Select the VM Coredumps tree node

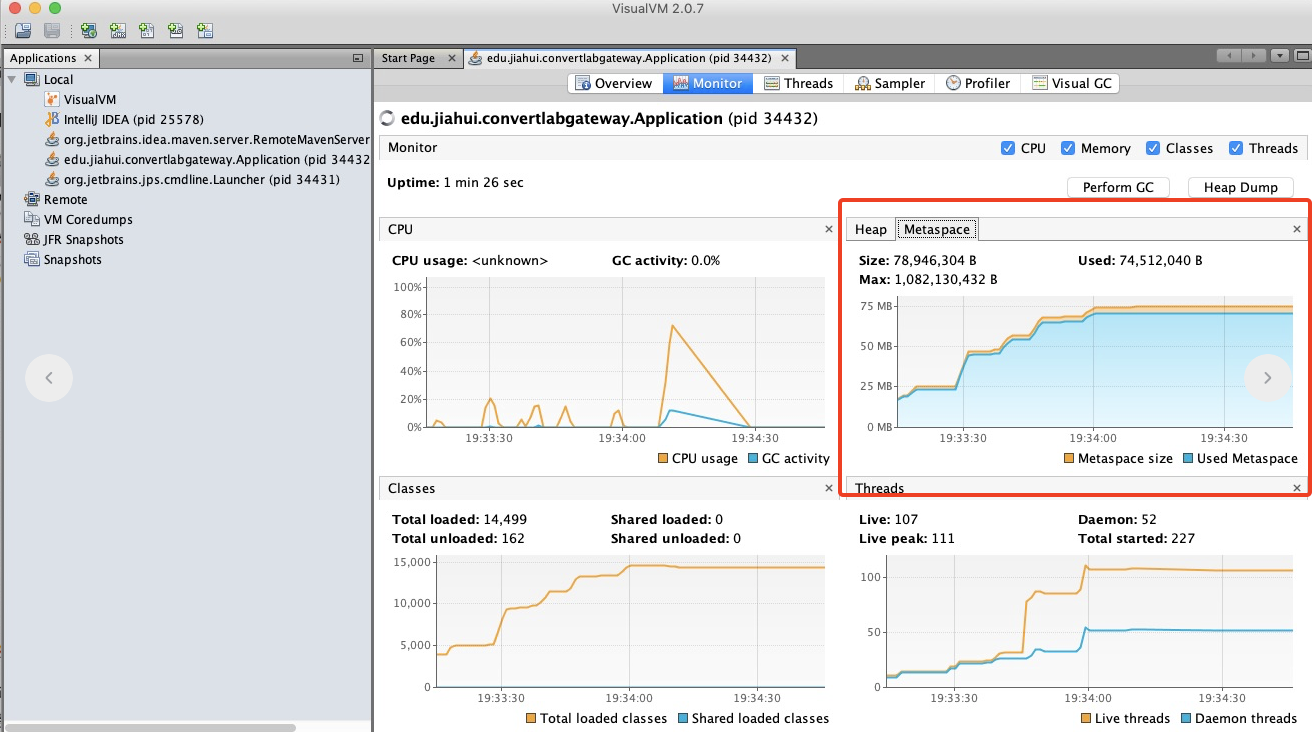(x=88, y=219)
